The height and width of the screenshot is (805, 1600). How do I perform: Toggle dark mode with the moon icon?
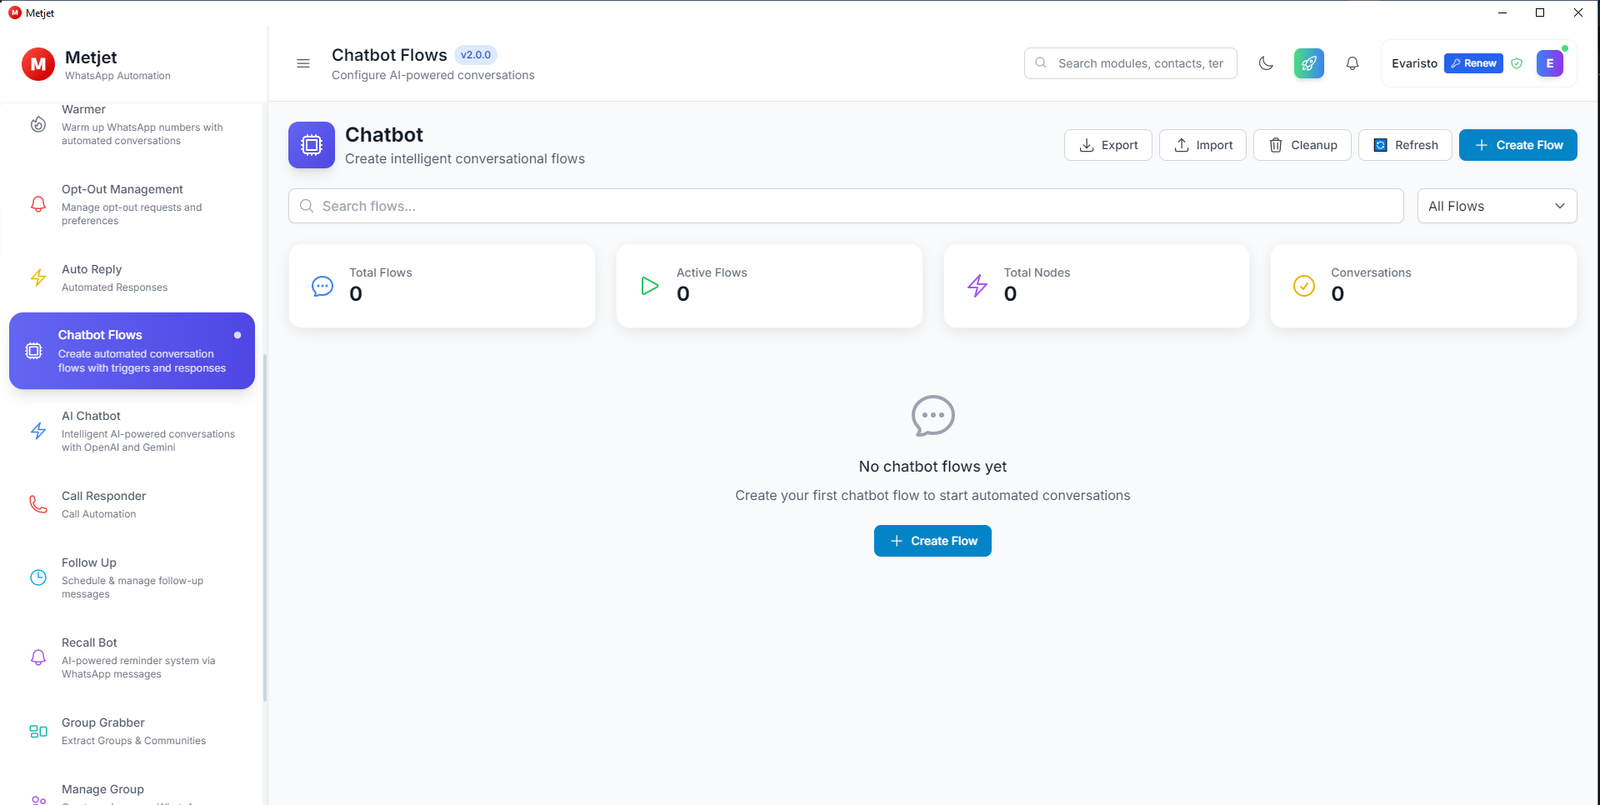pos(1266,63)
